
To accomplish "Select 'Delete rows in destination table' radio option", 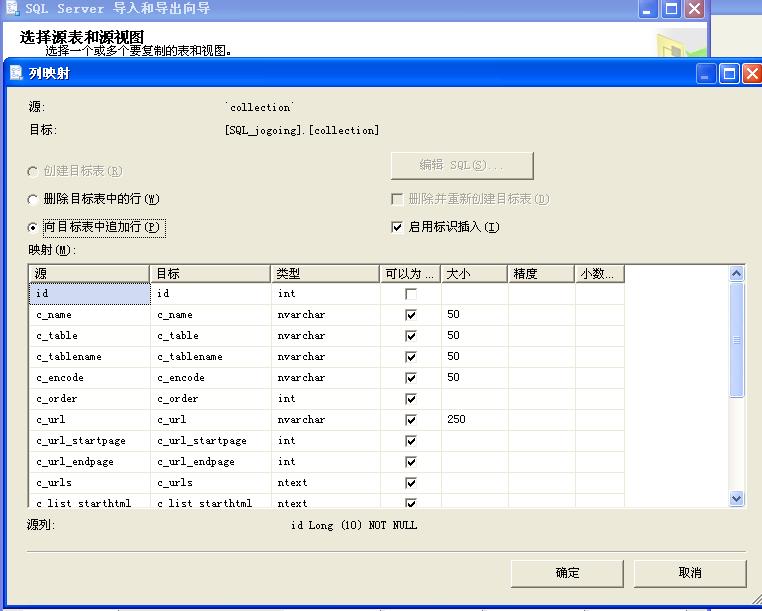I will point(35,199).
